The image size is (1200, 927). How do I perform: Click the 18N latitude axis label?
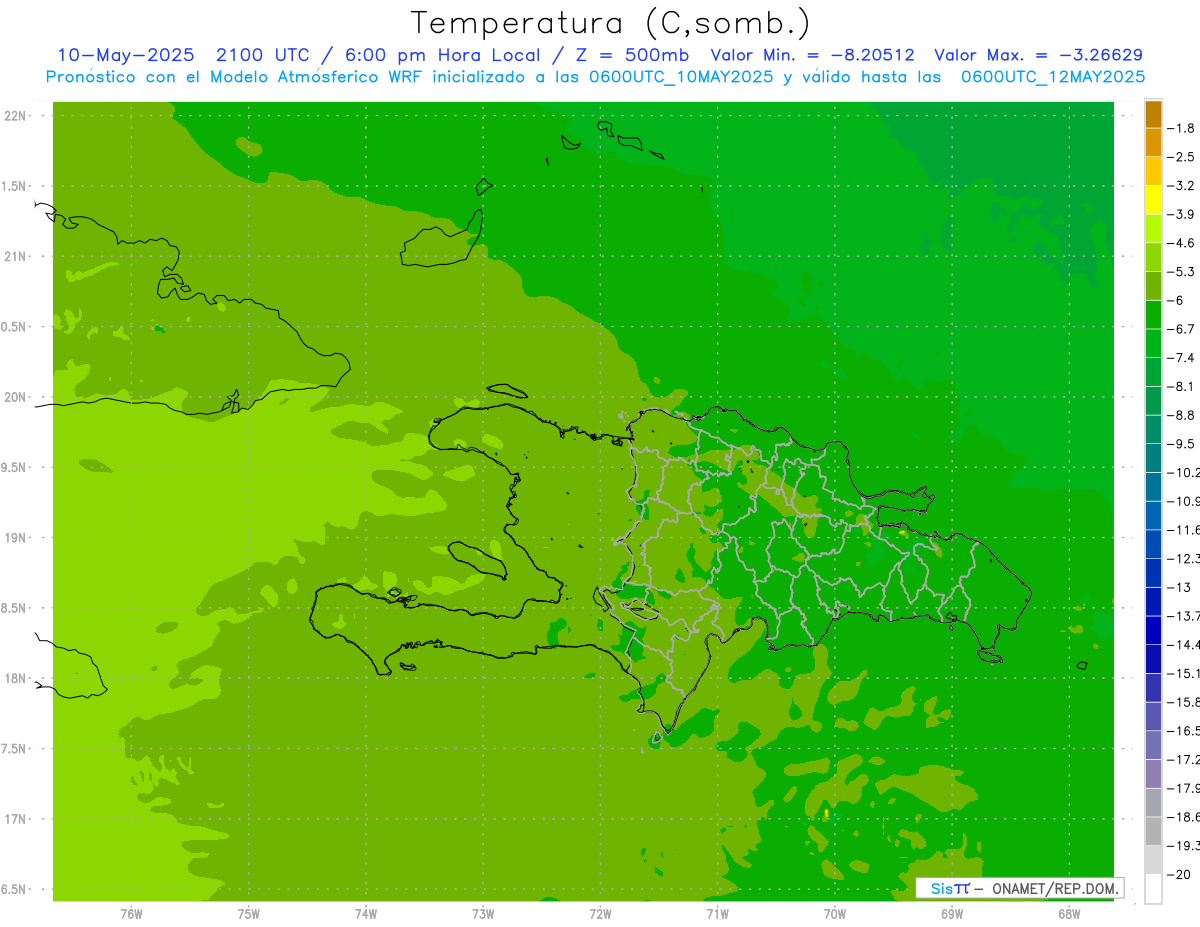point(17,678)
